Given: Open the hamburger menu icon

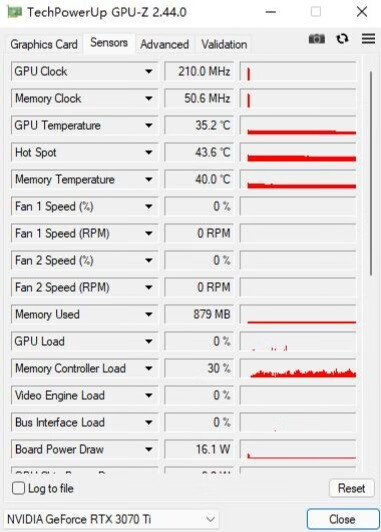Looking at the screenshot, I should (x=368, y=38).
